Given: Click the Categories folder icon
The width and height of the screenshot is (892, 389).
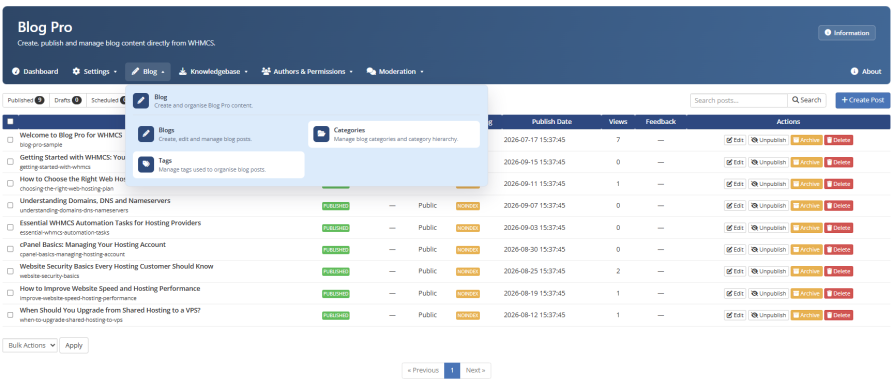Looking at the screenshot, I should pyautogui.click(x=321, y=134).
